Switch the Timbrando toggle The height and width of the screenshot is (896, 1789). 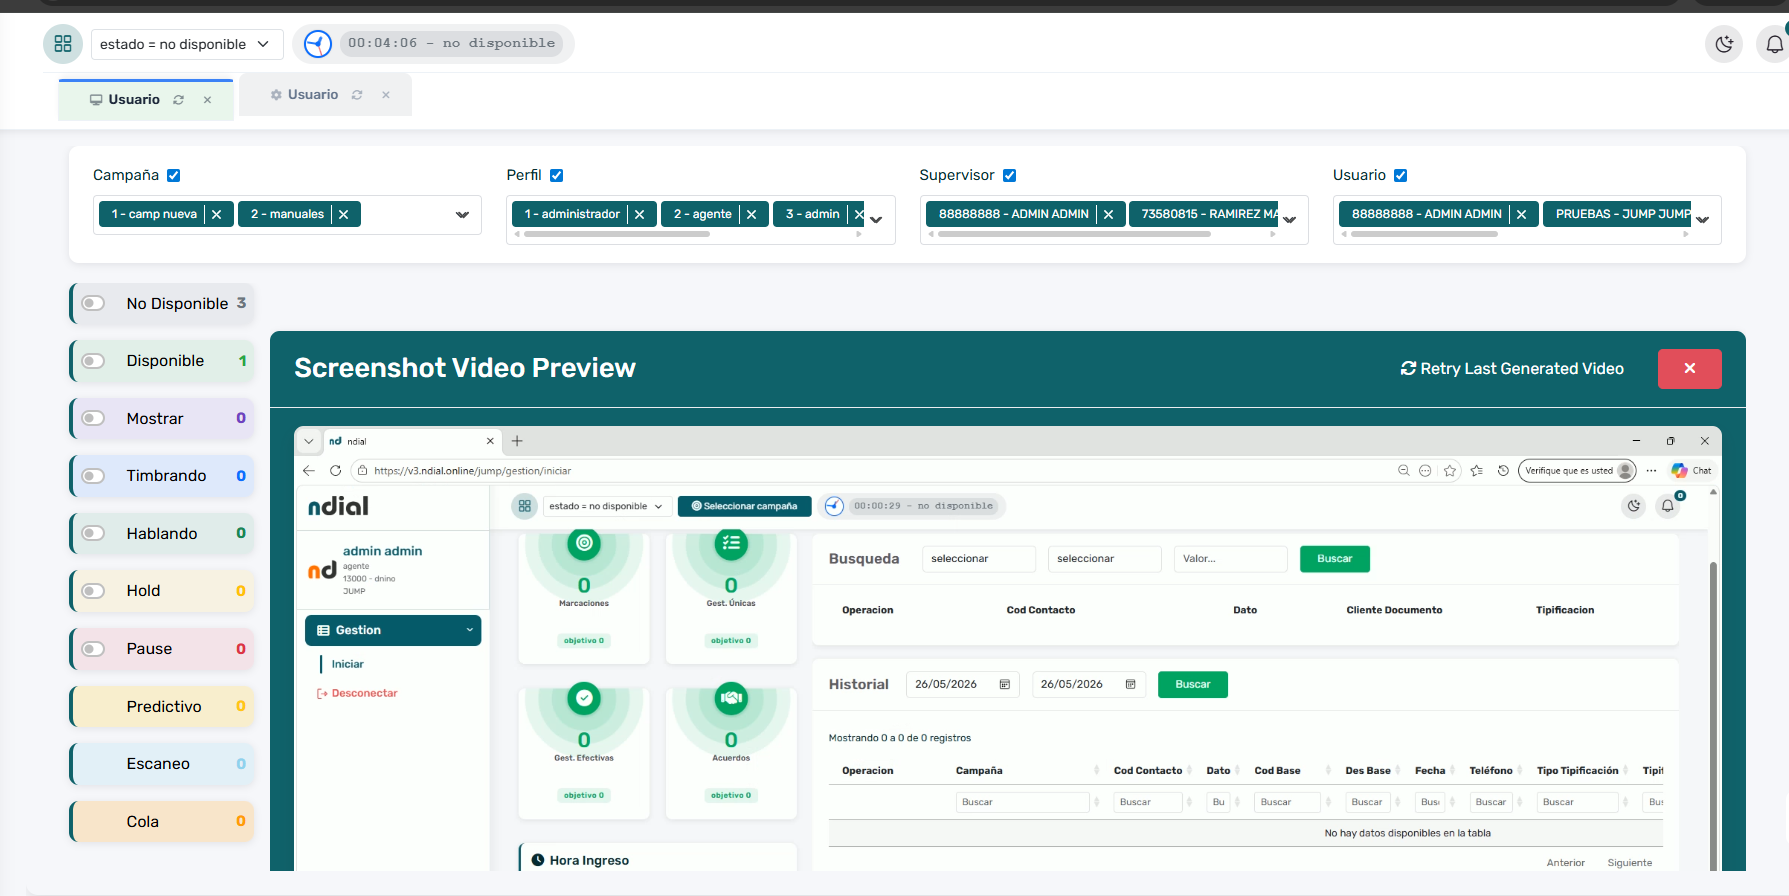[x=94, y=476]
